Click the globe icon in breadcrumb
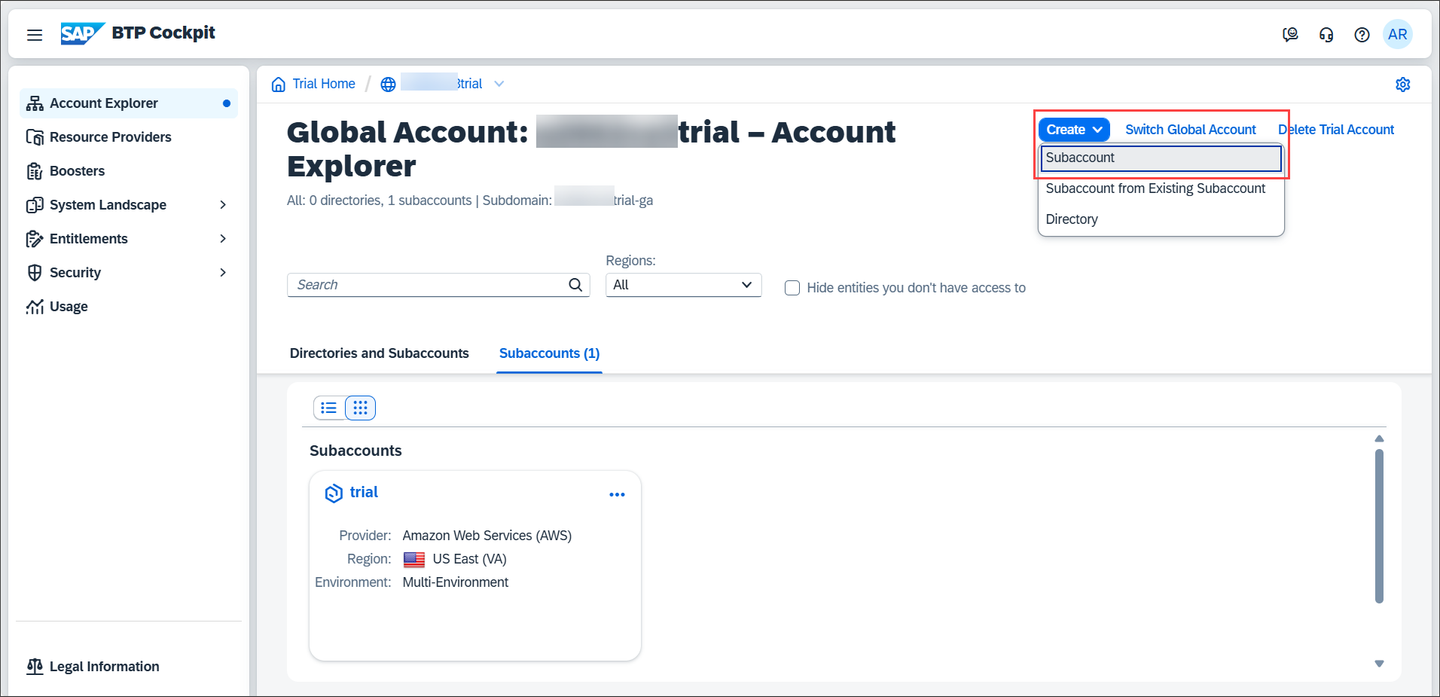This screenshot has height=697, width=1440. [388, 84]
